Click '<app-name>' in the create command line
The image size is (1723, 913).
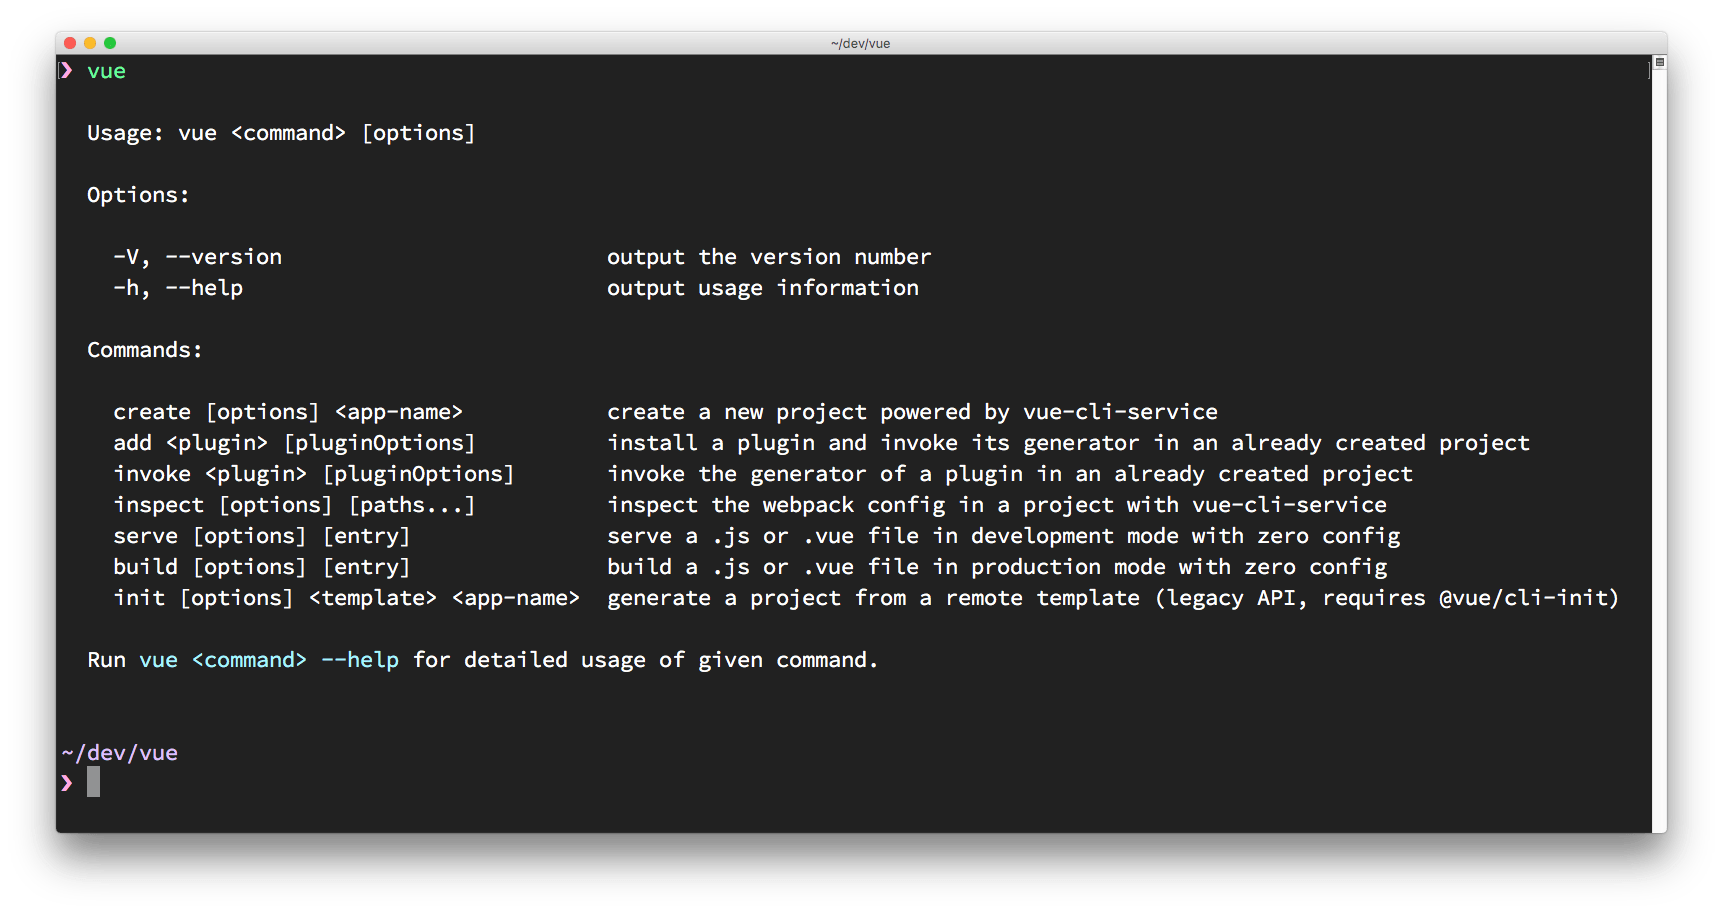(x=399, y=412)
